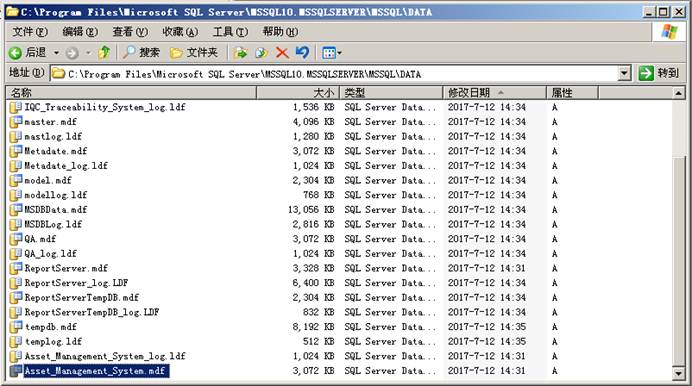This screenshot has height=386, width=692.
Task: Click the model.mdf file icon
Action: point(16,180)
